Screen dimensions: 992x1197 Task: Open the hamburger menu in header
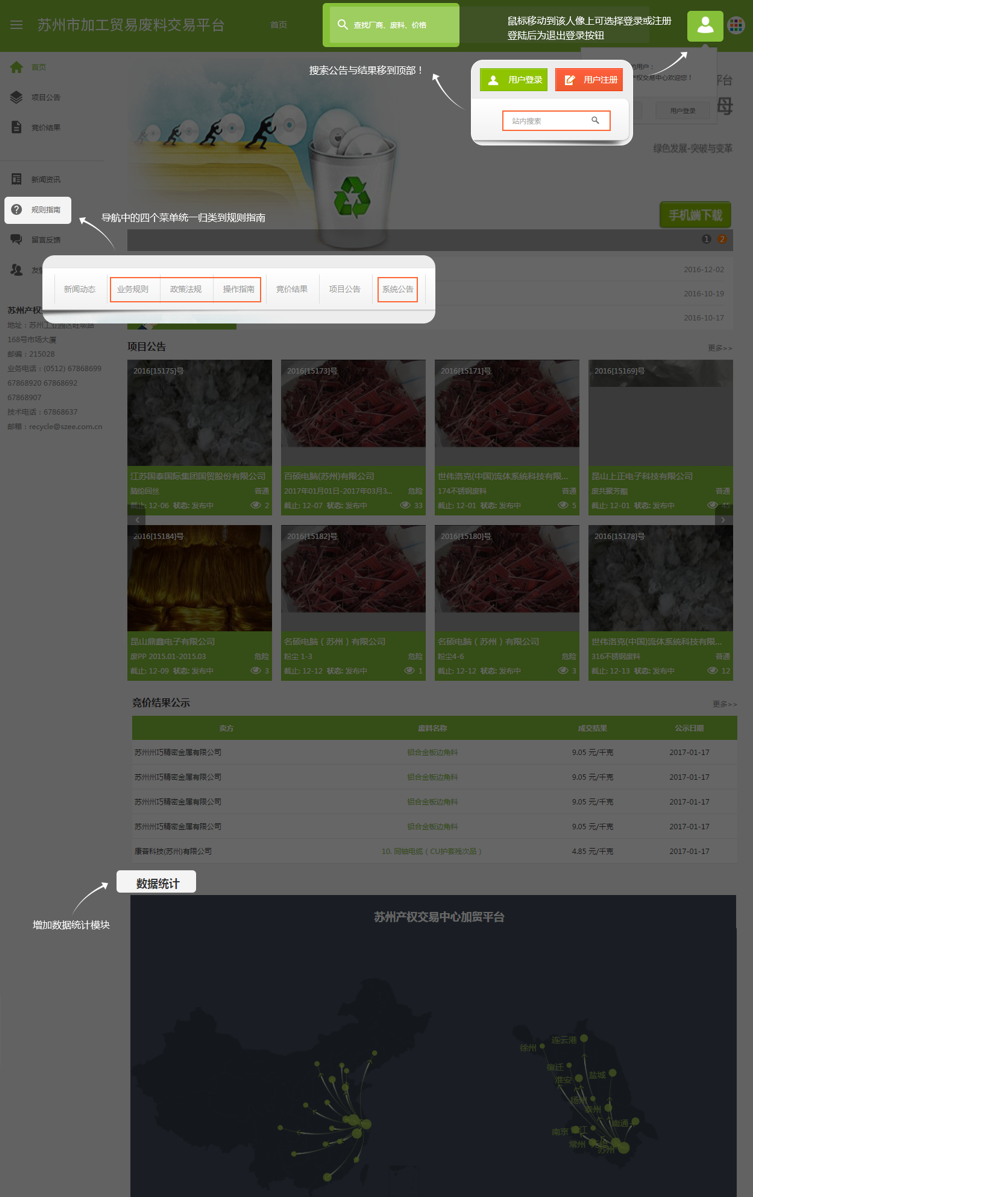pyautogui.click(x=16, y=25)
